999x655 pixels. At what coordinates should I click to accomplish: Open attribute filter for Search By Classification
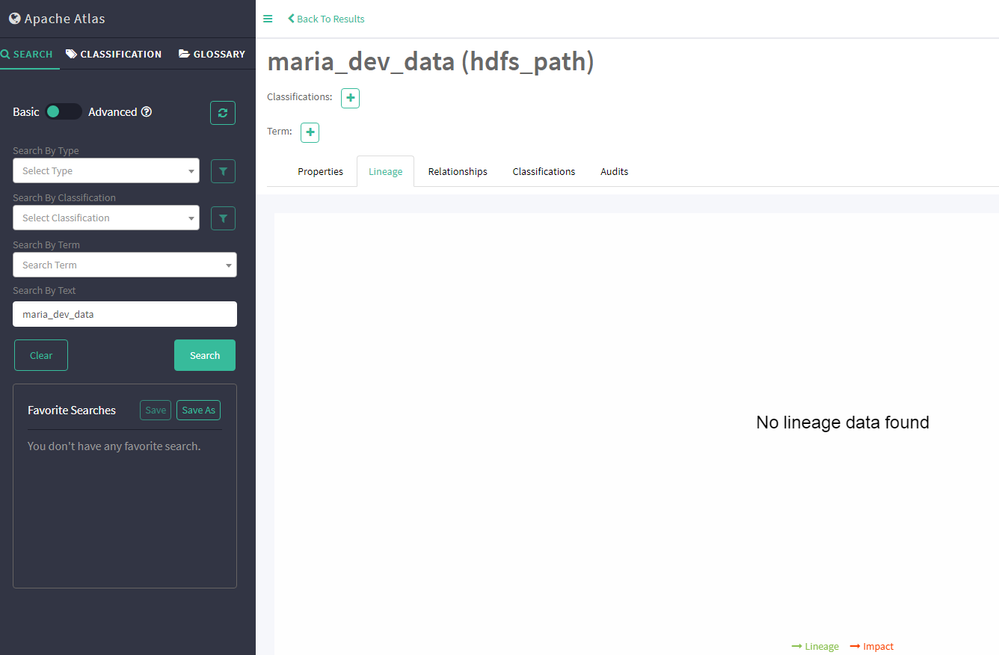(x=223, y=218)
